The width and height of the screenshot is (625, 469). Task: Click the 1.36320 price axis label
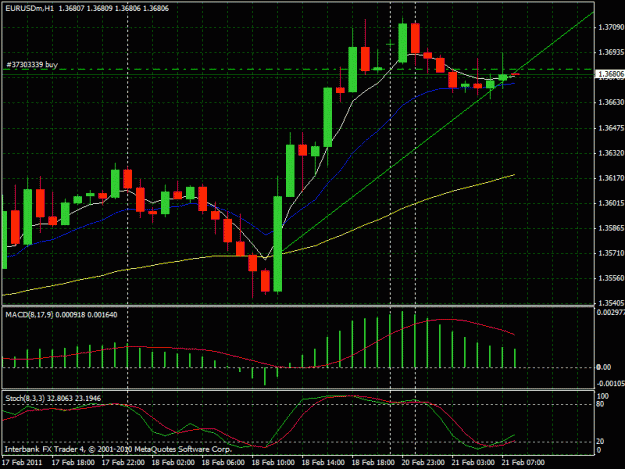(x=611, y=153)
